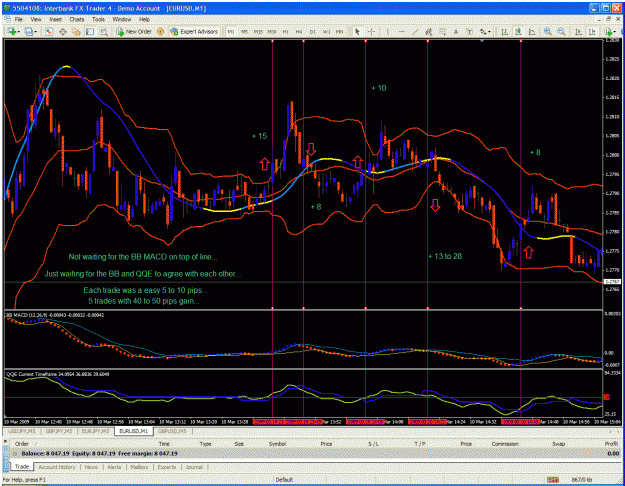The height and width of the screenshot is (486, 625).
Task: Select the Text Label tool
Action: click(x=469, y=31)
